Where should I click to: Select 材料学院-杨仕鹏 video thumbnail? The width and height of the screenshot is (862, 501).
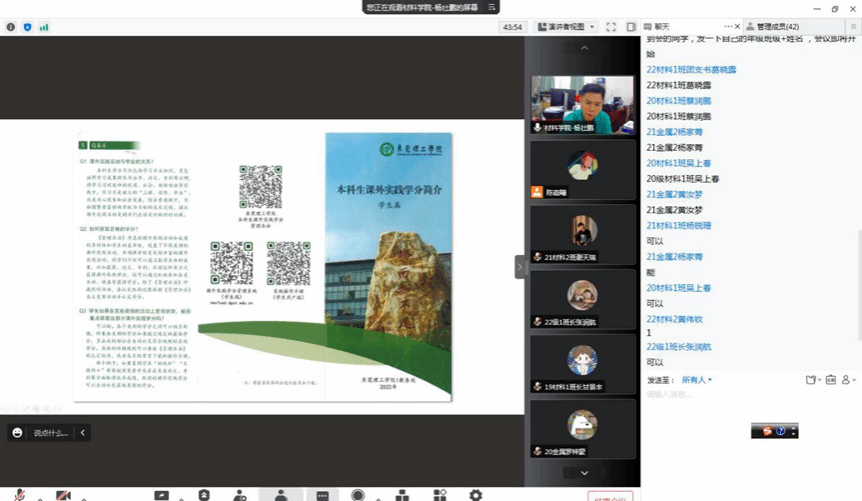583,106
